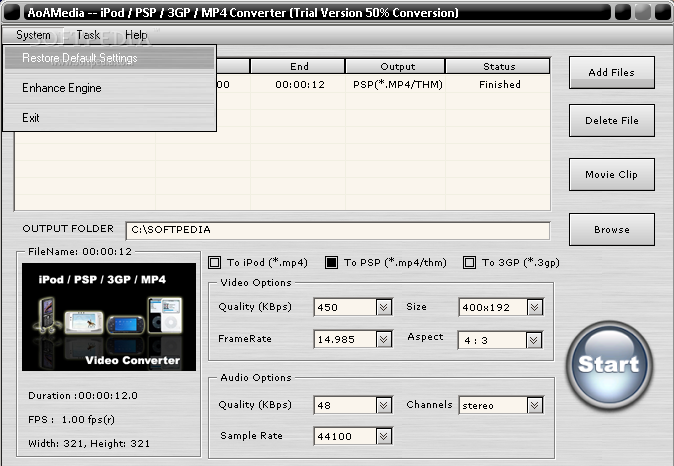
Task: Enable the To iPod (*.mp4) checkbox
Action: (214, 262)
